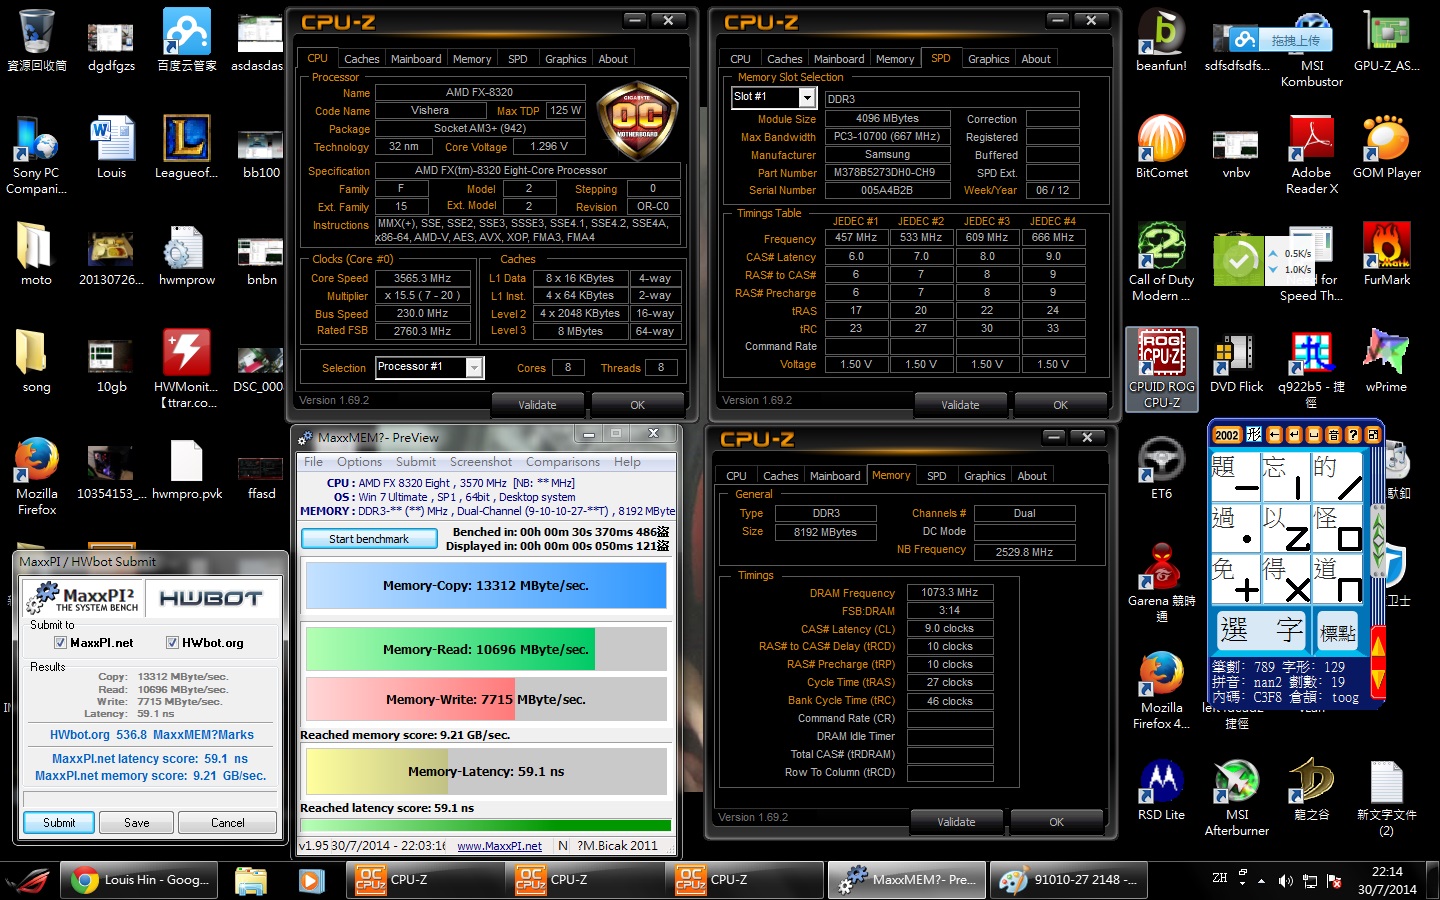
Task: Open the Recycle Bin desktop icon
Action: click(37, 40)
